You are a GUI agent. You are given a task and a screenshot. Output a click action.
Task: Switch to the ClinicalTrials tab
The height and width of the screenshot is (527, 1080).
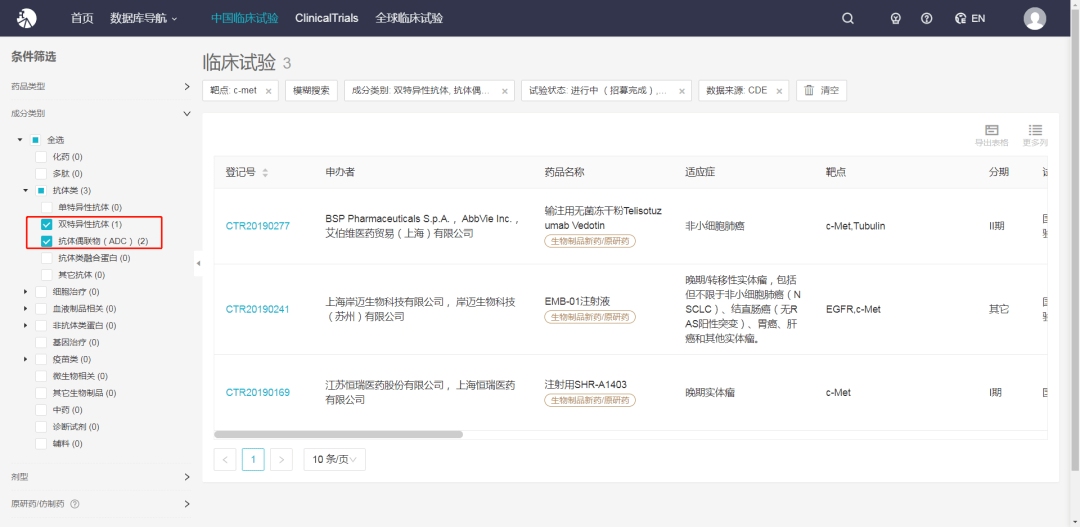tap(326, 19)
